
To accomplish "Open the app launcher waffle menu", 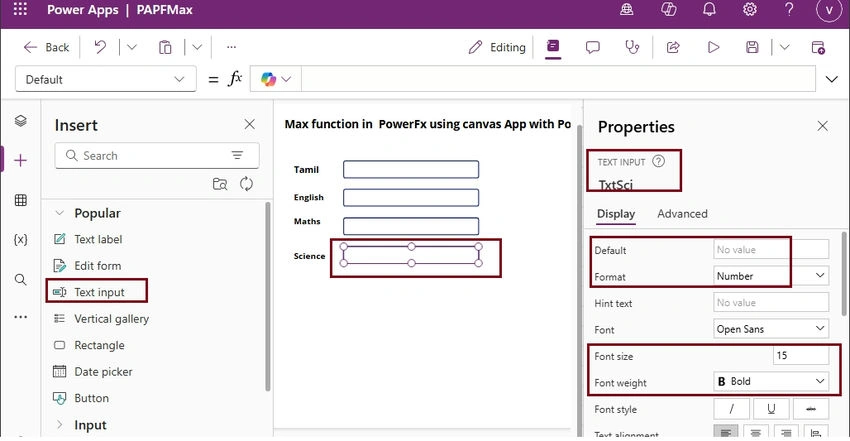I will coord(20,9).
